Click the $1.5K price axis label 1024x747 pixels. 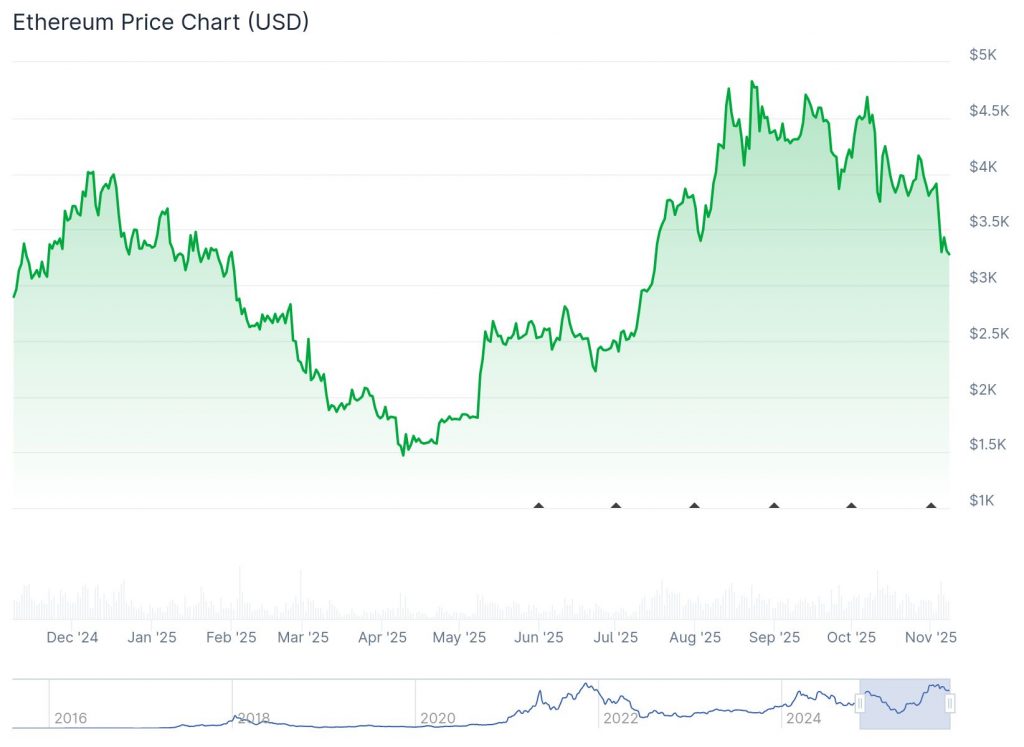(x=987, y=444)
